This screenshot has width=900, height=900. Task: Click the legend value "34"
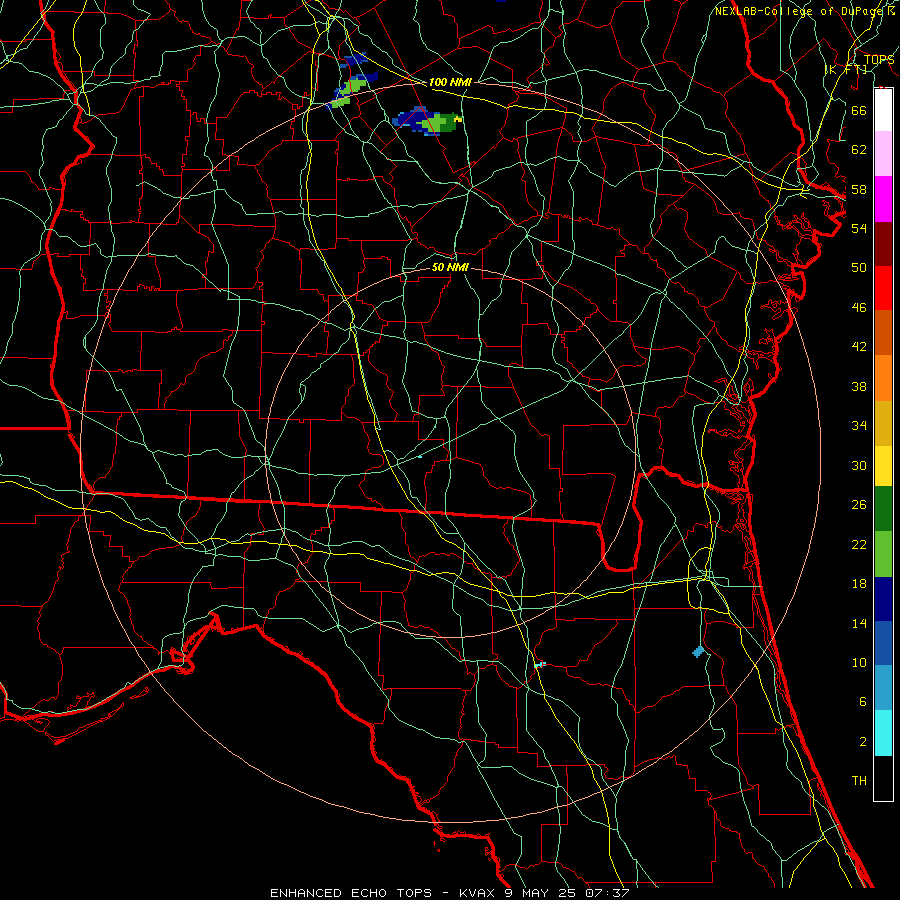point(859,425)
